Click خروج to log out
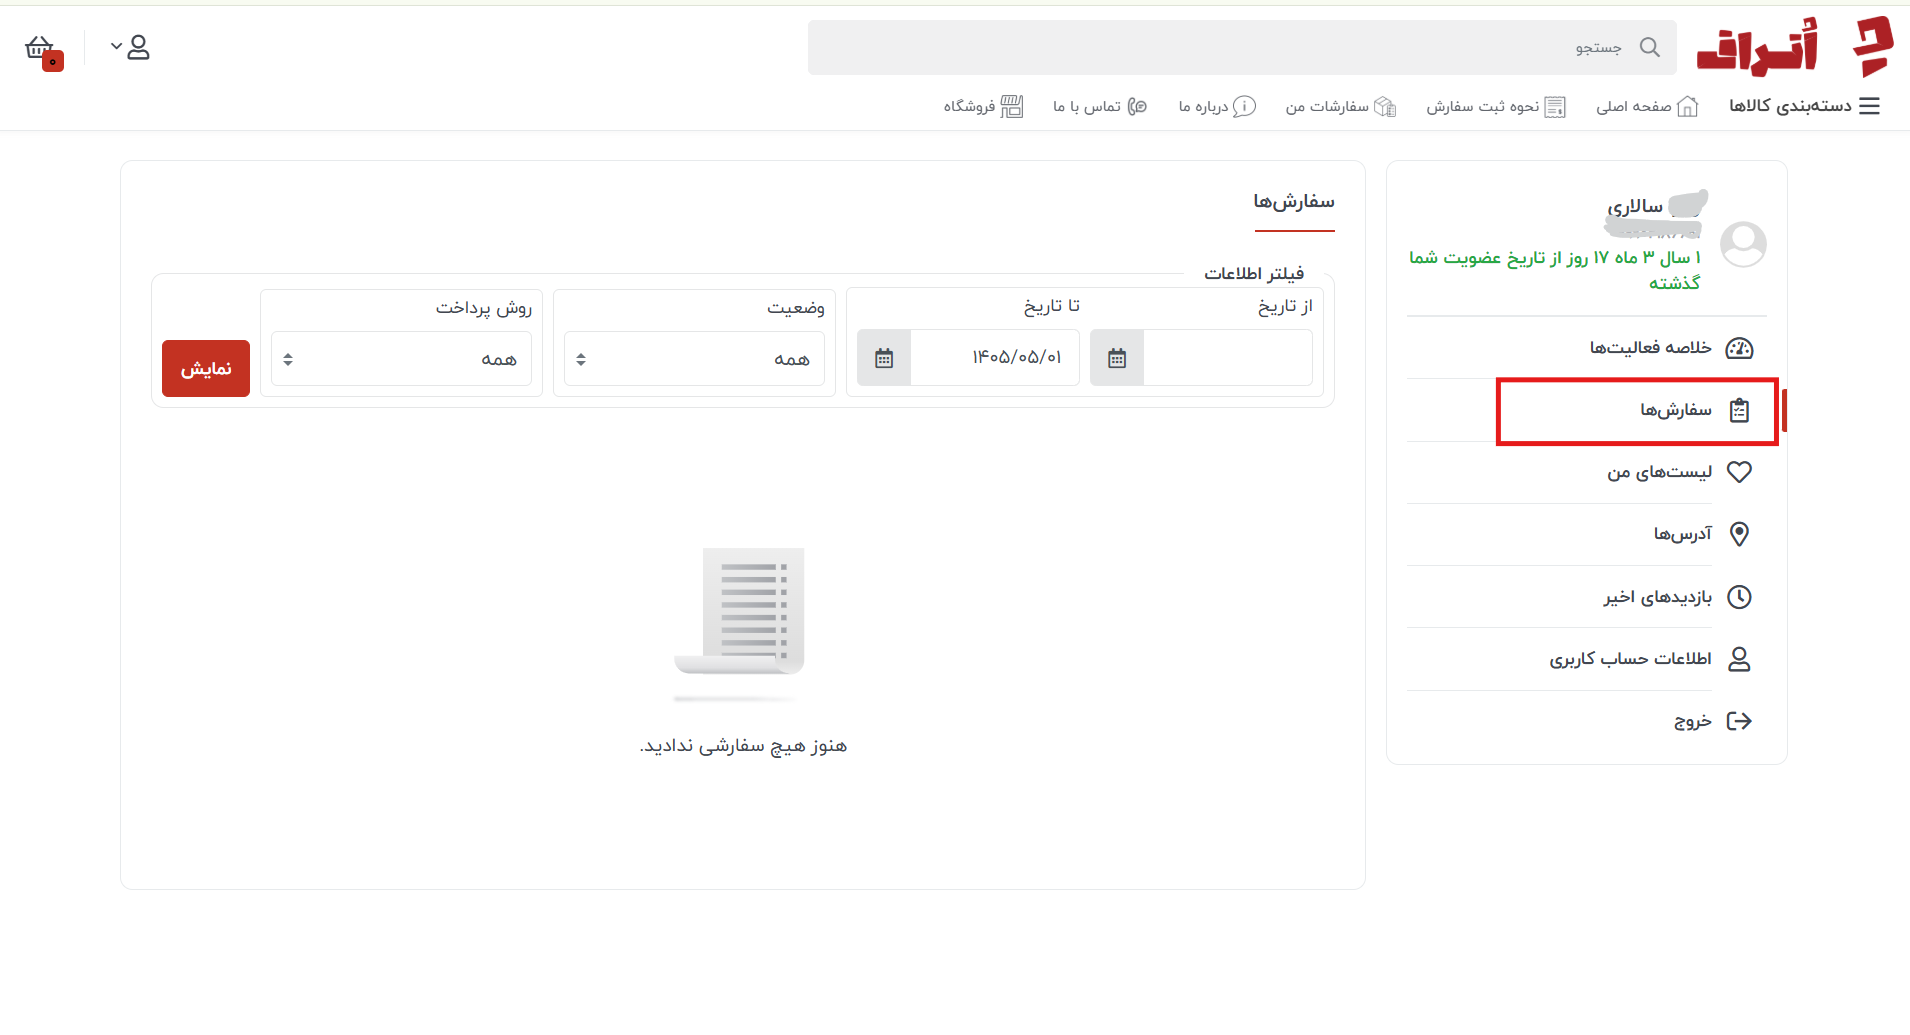This screenshot has height=1035, width=1910. [x=1693, y=721]
